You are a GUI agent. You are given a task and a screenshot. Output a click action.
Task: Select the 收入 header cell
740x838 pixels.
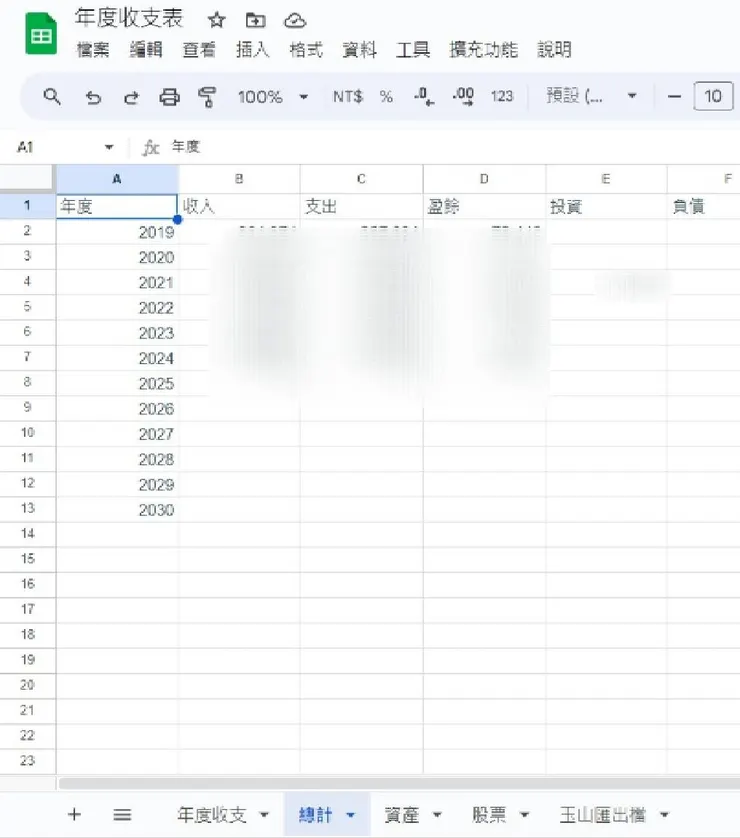(x=239, y=206)
